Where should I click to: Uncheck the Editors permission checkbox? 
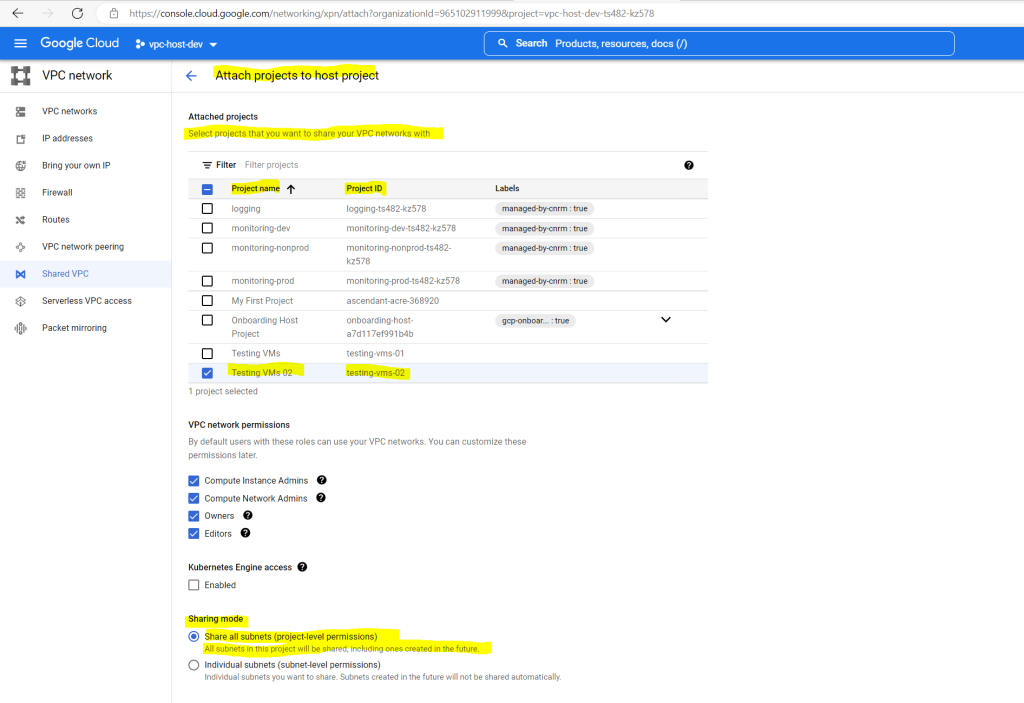coord(193,534)
